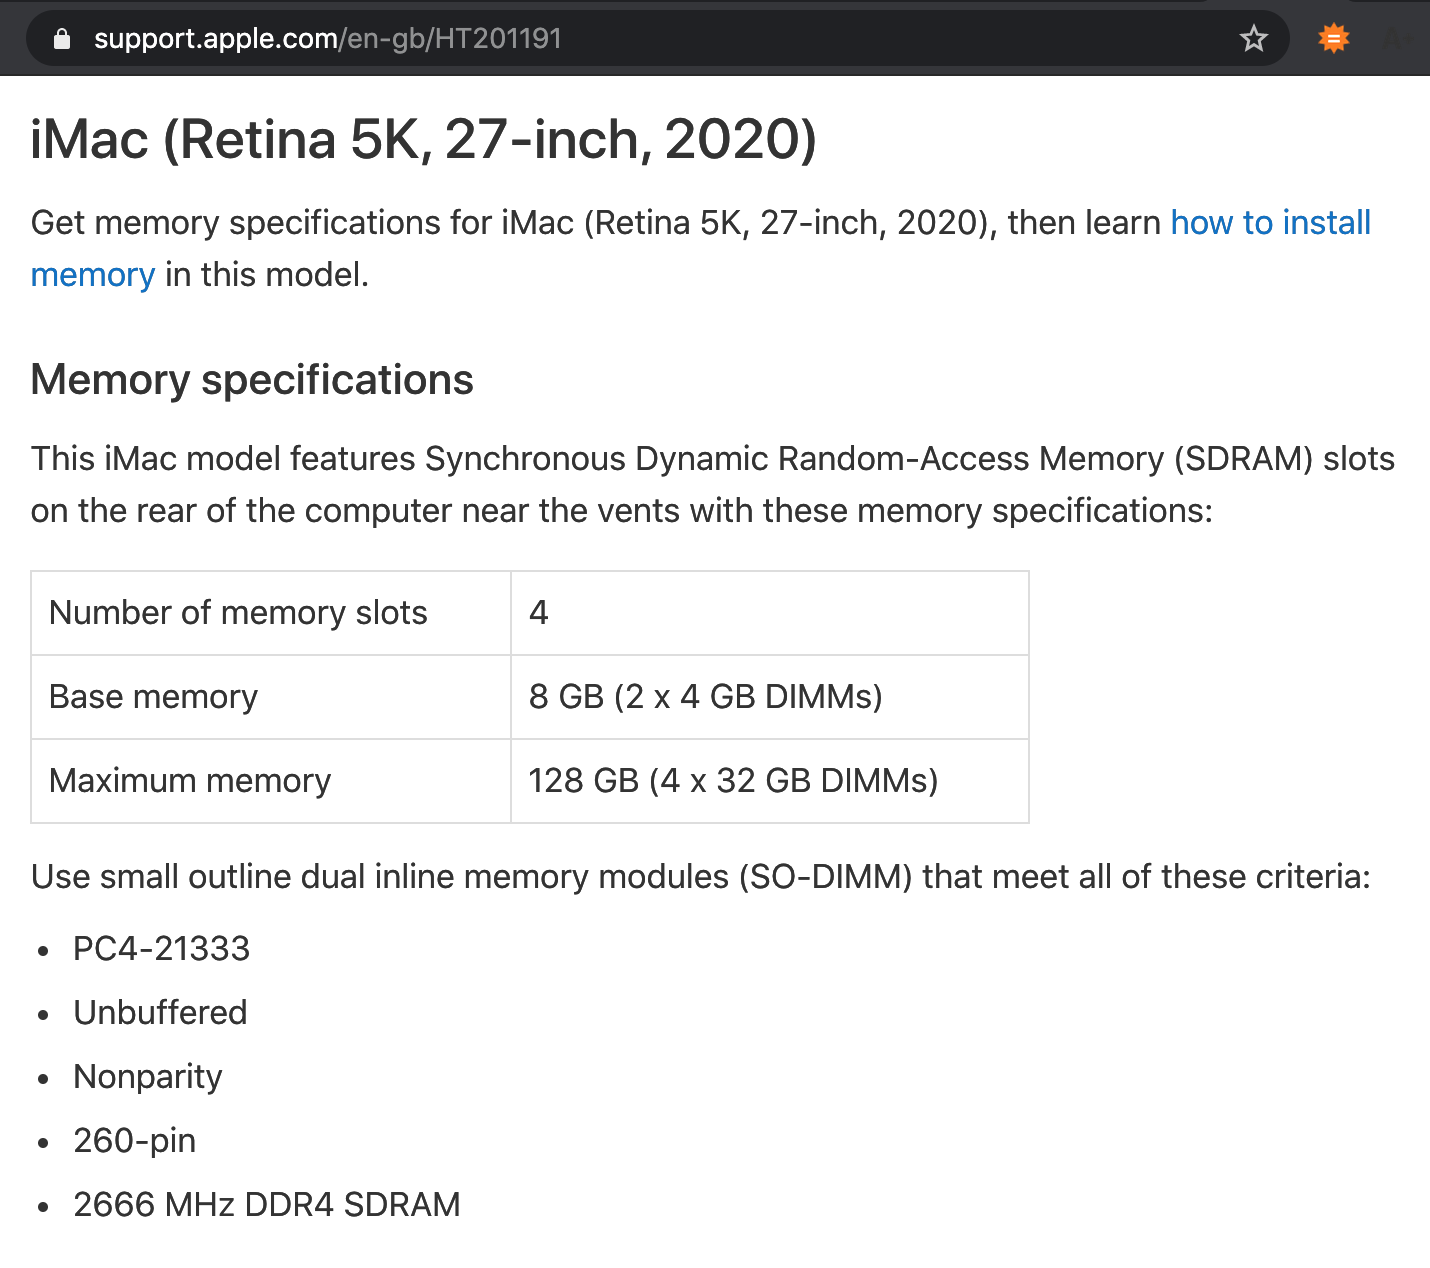Click the Unbuffered bullet item
Viewport: 1430px width, 1268px height.
tap(160, 1013)
